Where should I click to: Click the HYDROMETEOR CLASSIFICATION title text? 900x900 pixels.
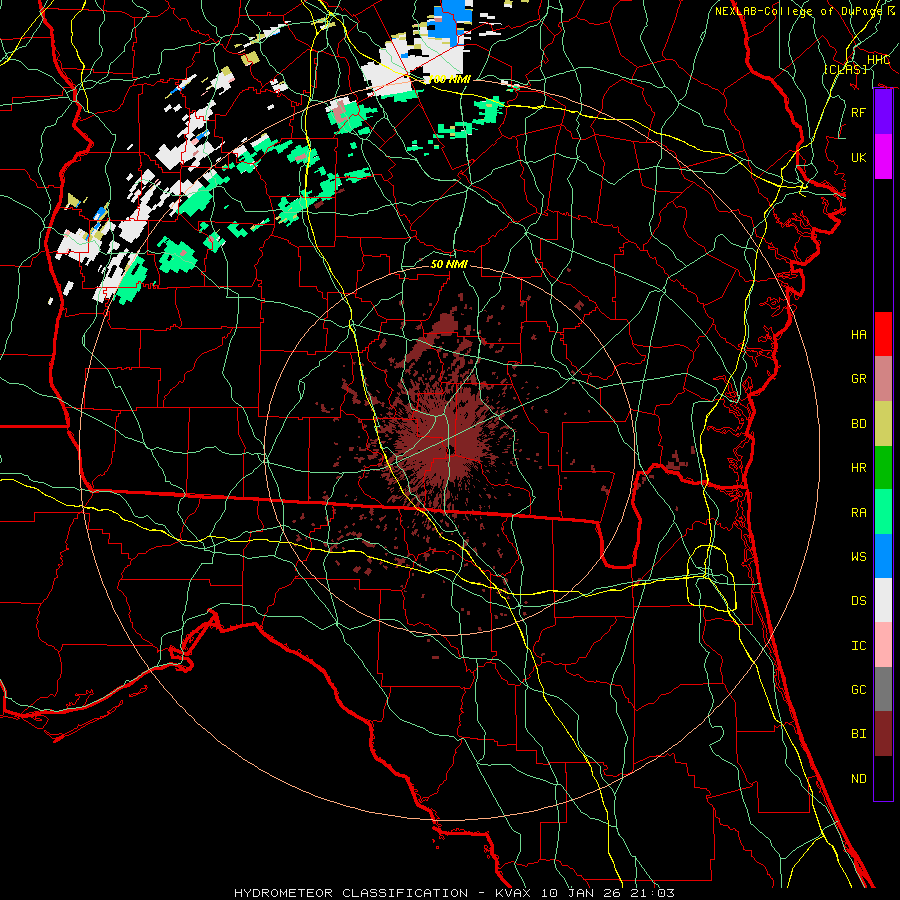tap(351, 893)
